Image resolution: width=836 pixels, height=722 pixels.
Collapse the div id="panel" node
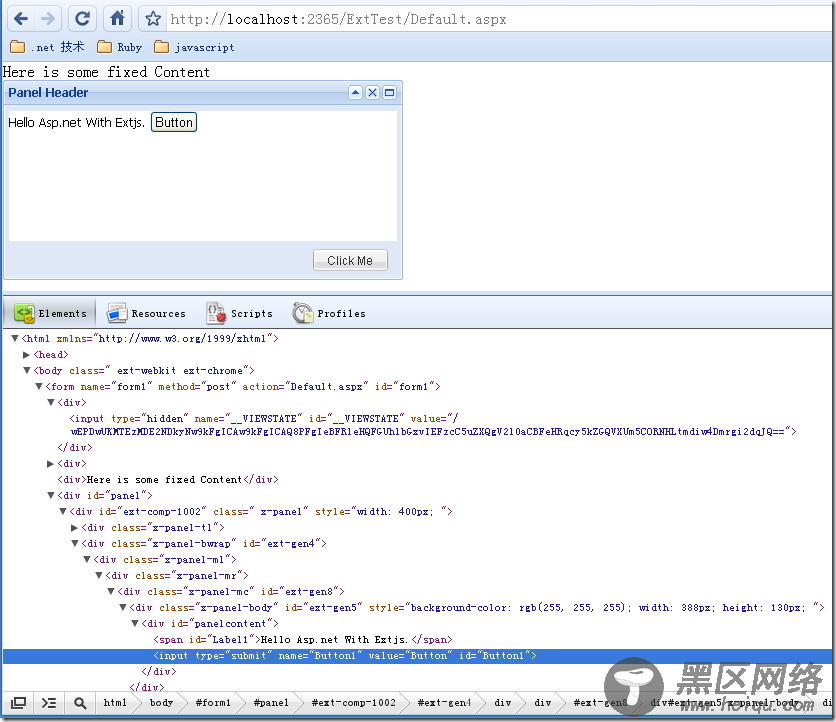coord(51,495)
